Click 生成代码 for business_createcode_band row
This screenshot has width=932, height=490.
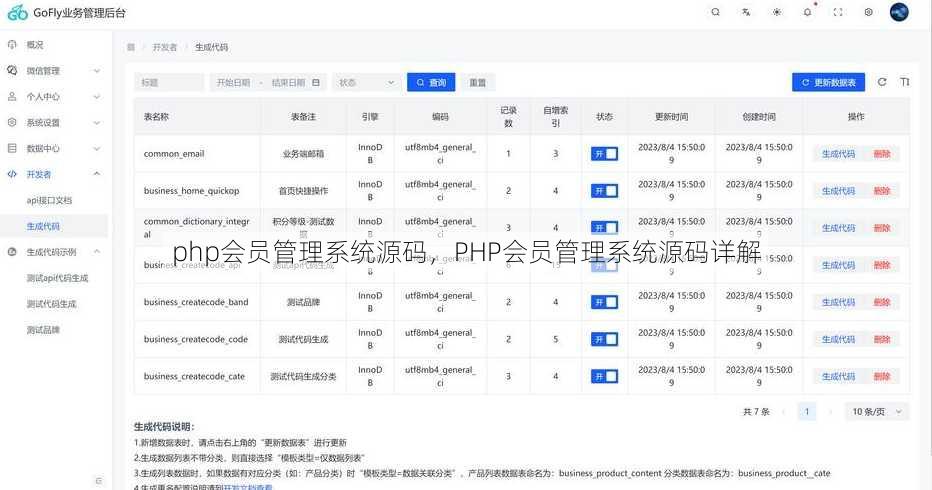tap(838, 302)
